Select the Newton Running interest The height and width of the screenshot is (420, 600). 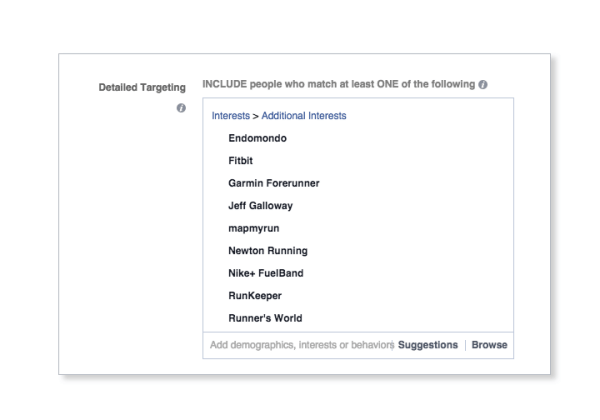268,251
